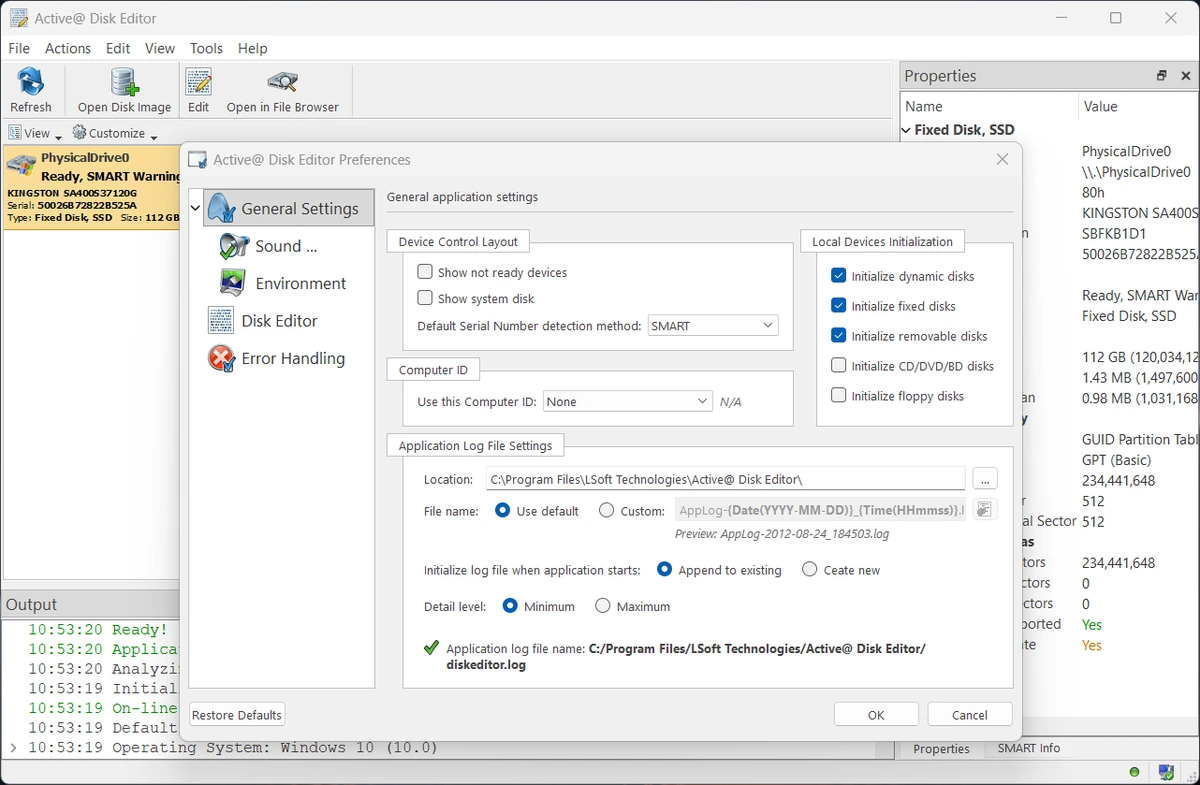Open the Actions menu
The image size is (1200, 785).
(x=68, y=48)
